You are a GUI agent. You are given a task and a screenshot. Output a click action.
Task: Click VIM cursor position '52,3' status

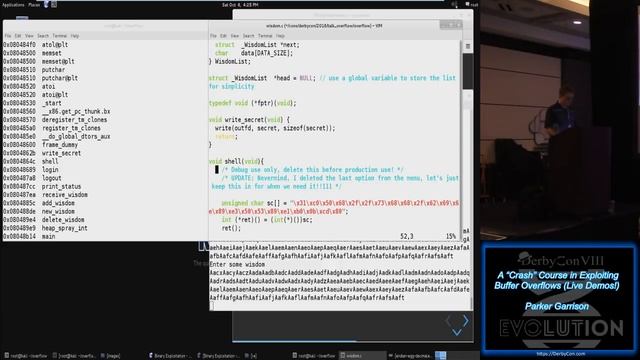tap(407, 236)
